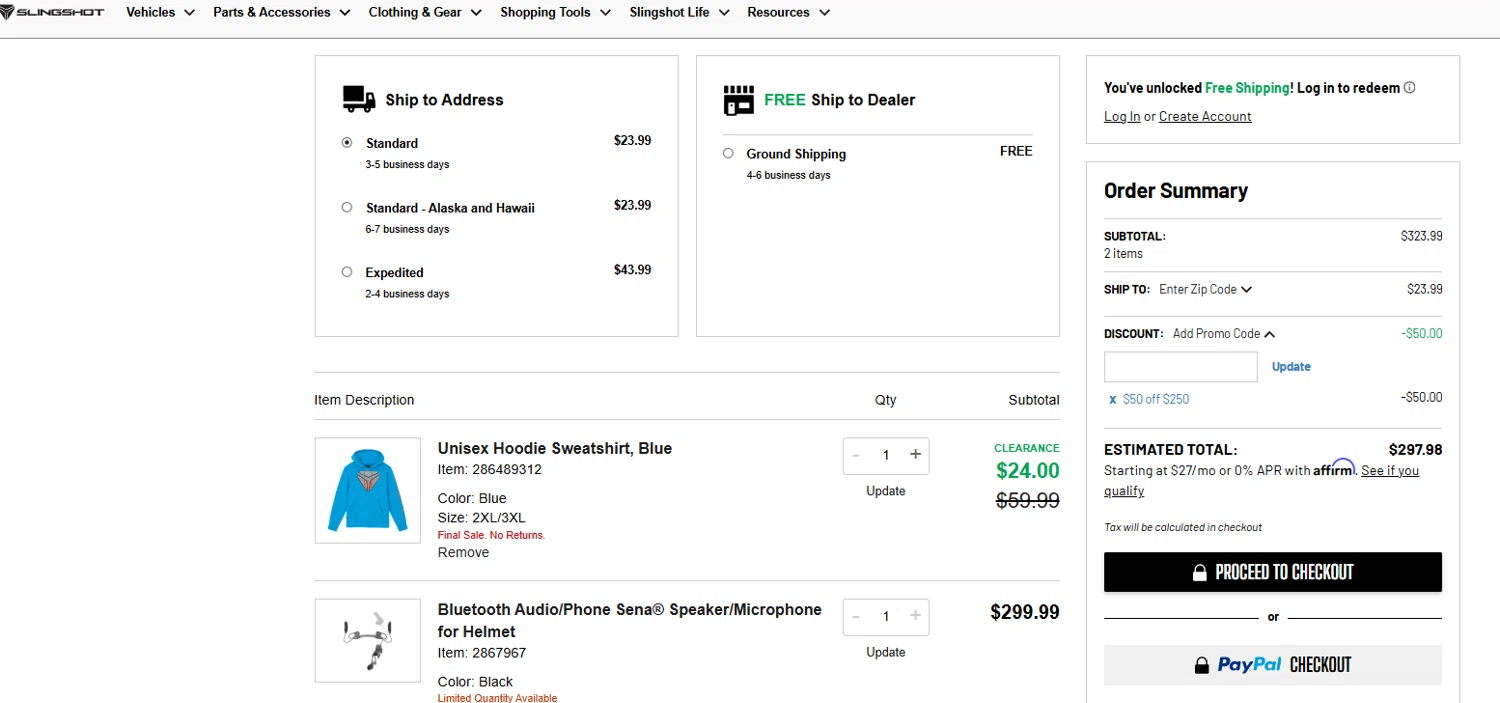Screen dimensions: 1500x703
Task: Click Update next to promo code field
Action: (1291, 367)
